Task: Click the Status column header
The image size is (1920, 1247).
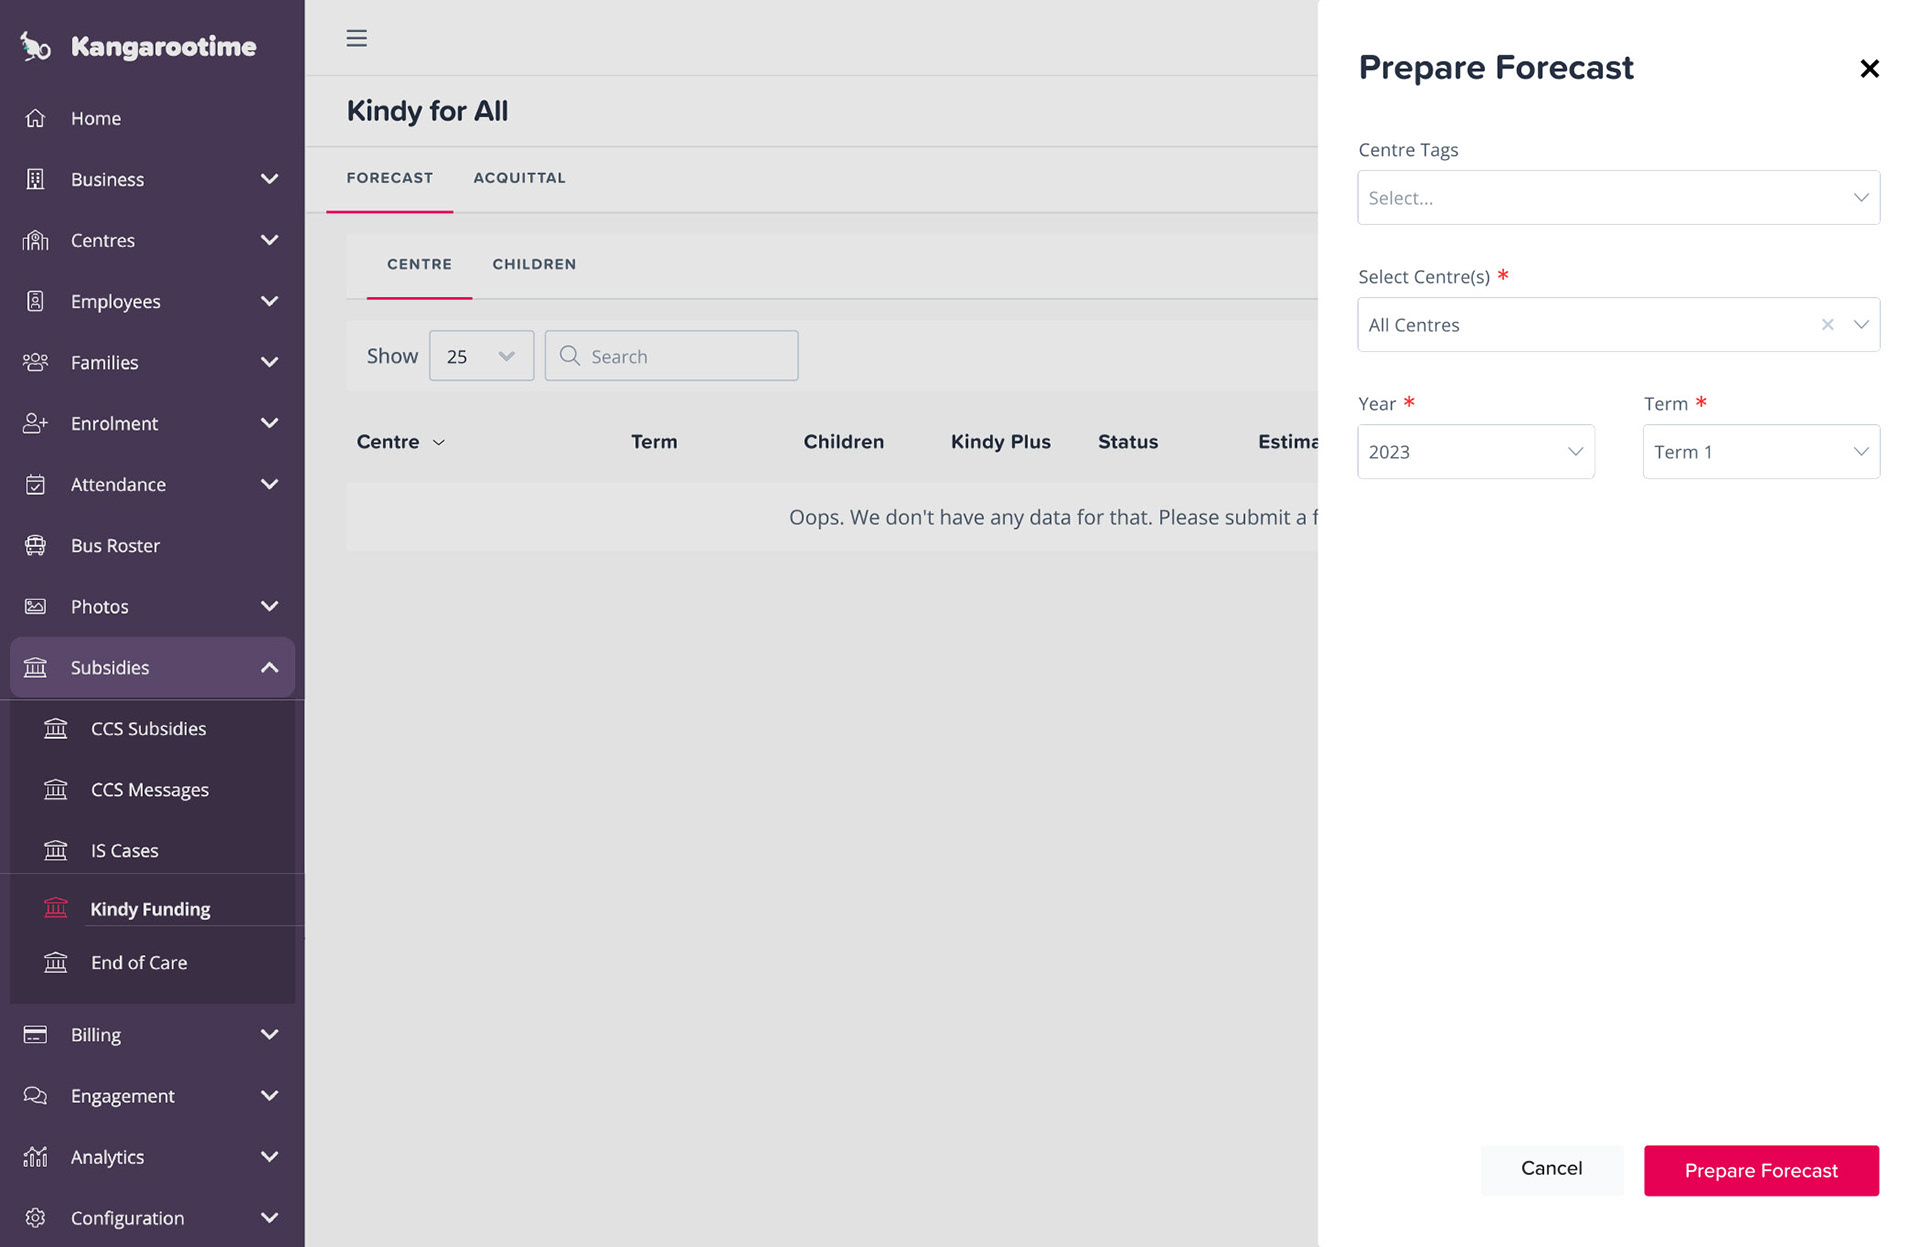Action: [1127, 441]
